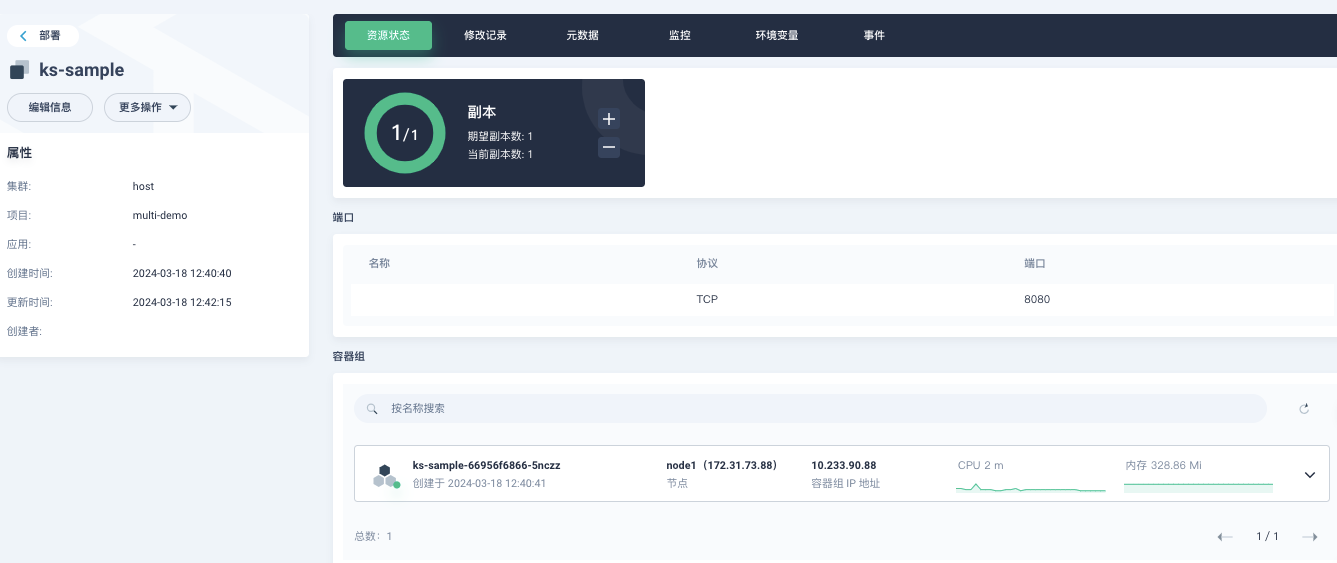
Task: Open the 元数据 tab
Action: [x=582, y=35]
